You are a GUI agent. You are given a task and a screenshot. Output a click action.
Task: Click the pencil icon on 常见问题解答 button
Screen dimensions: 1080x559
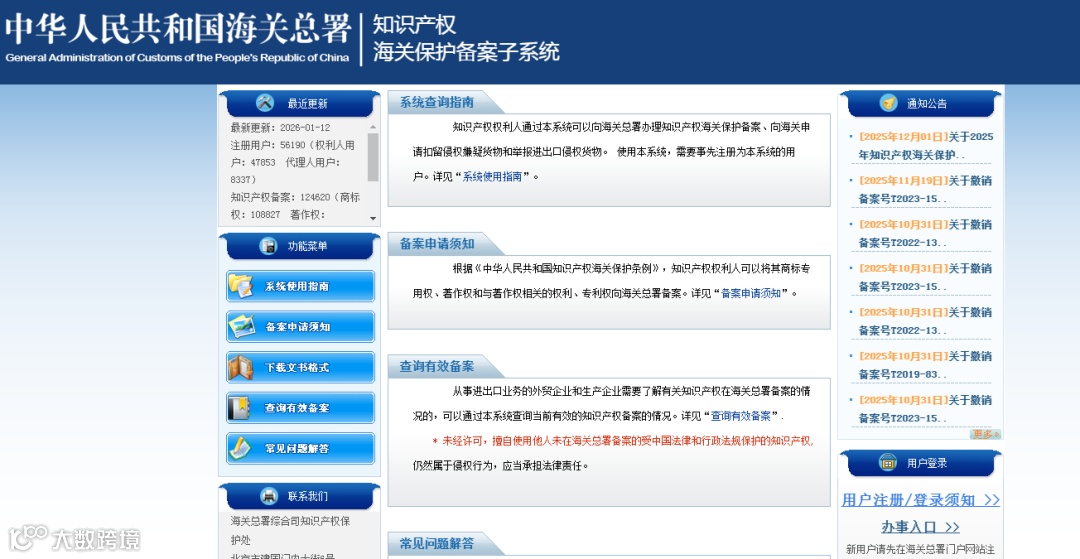(x=241, y=448)
